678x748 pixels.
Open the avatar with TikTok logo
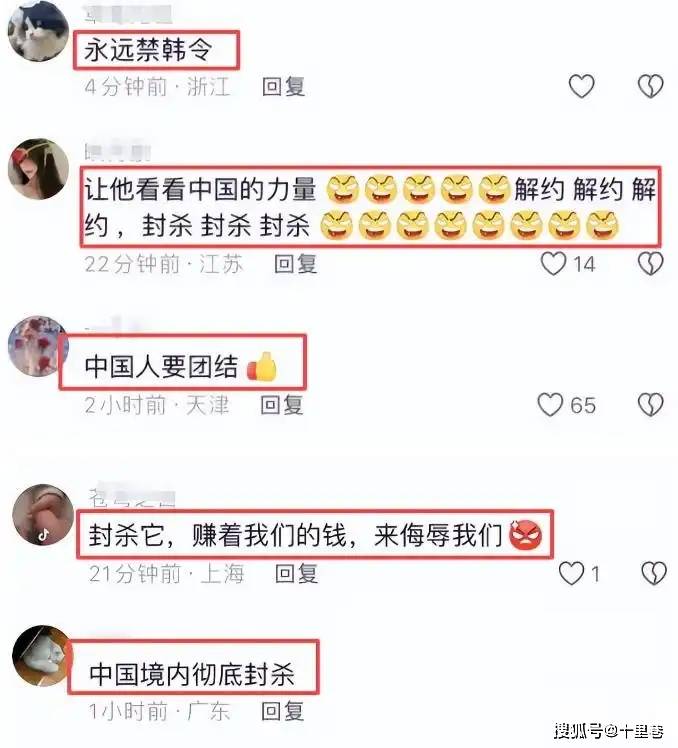(x=42, y=515)
